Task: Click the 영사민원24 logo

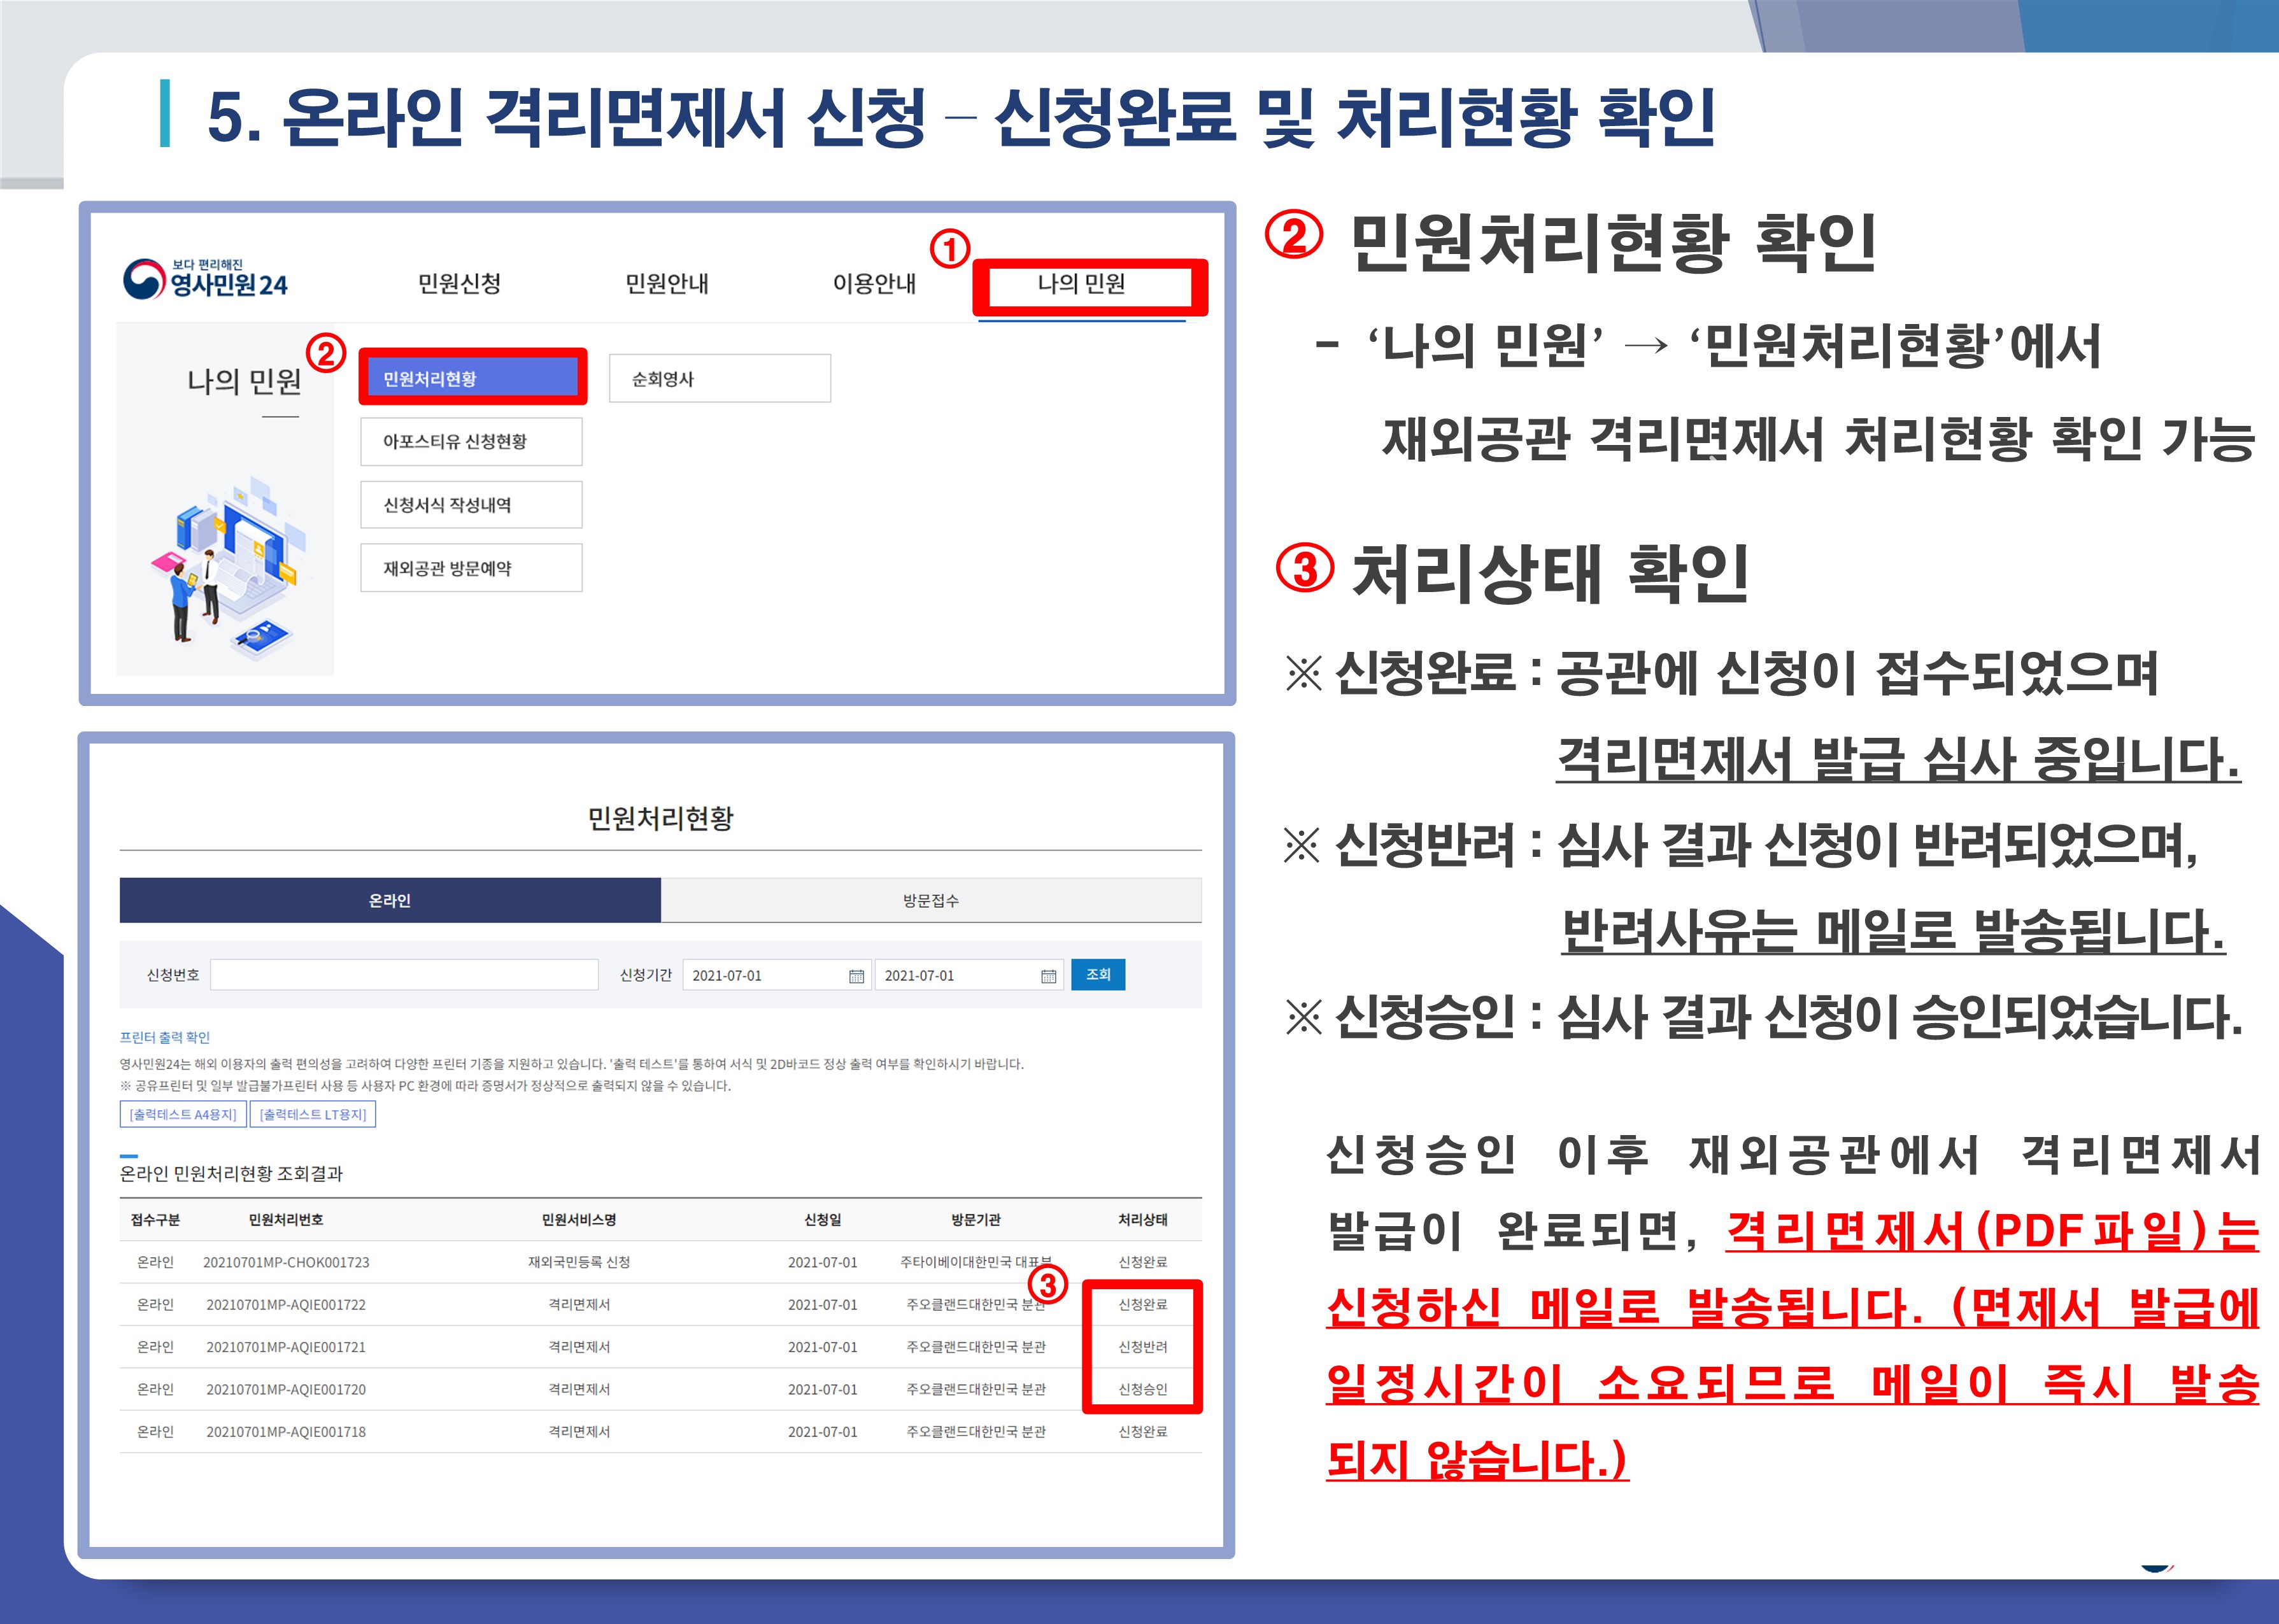Action: (x=205, y=280)
